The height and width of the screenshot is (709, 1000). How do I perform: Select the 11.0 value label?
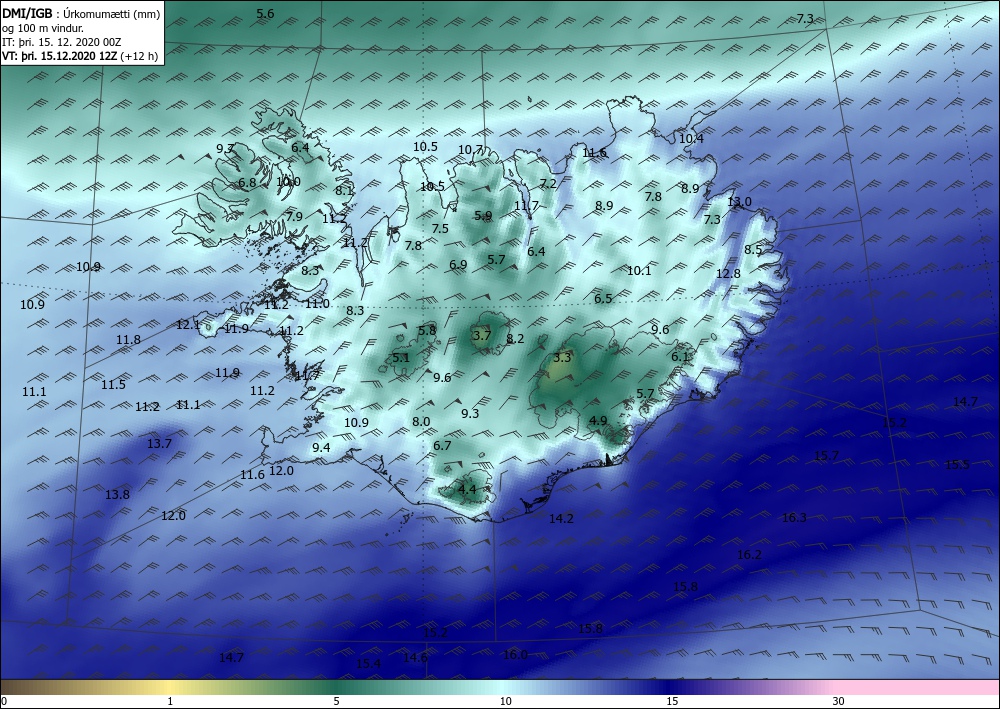point(317,303)
